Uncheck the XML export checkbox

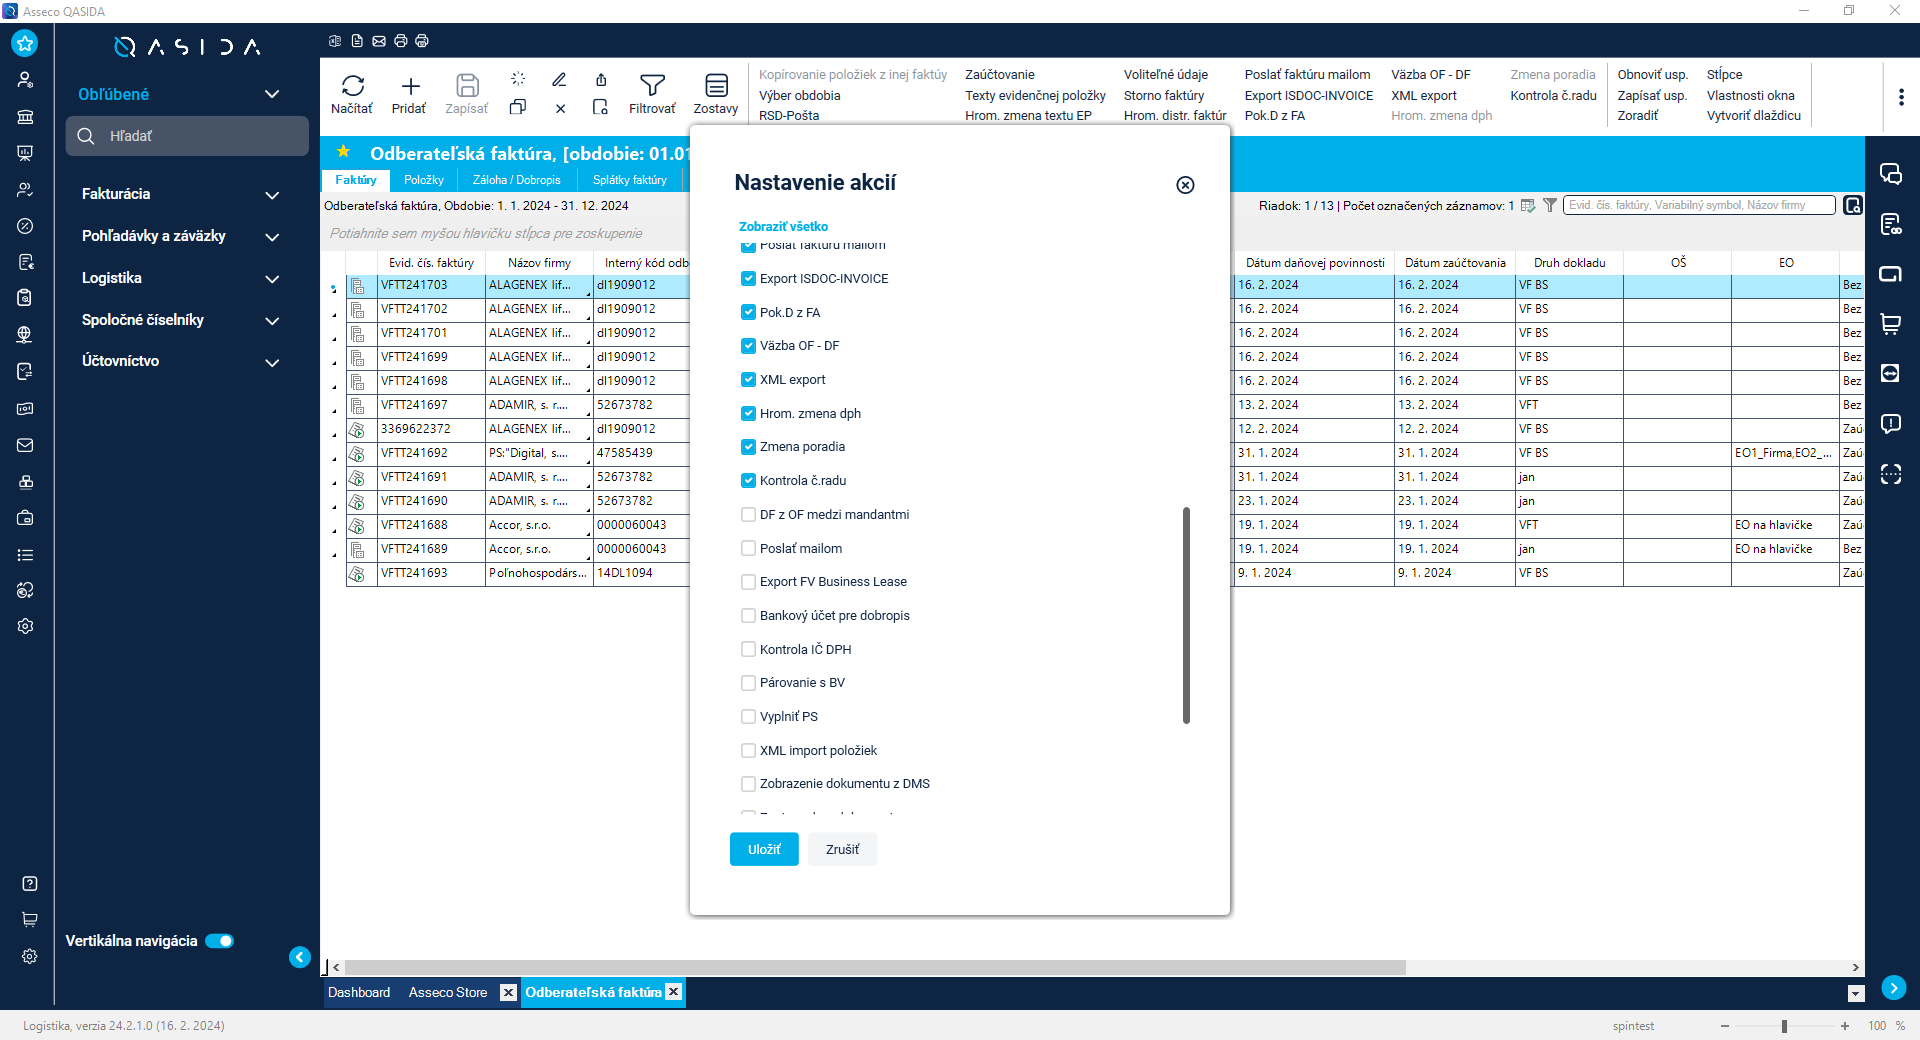click(x=748, y=380)
